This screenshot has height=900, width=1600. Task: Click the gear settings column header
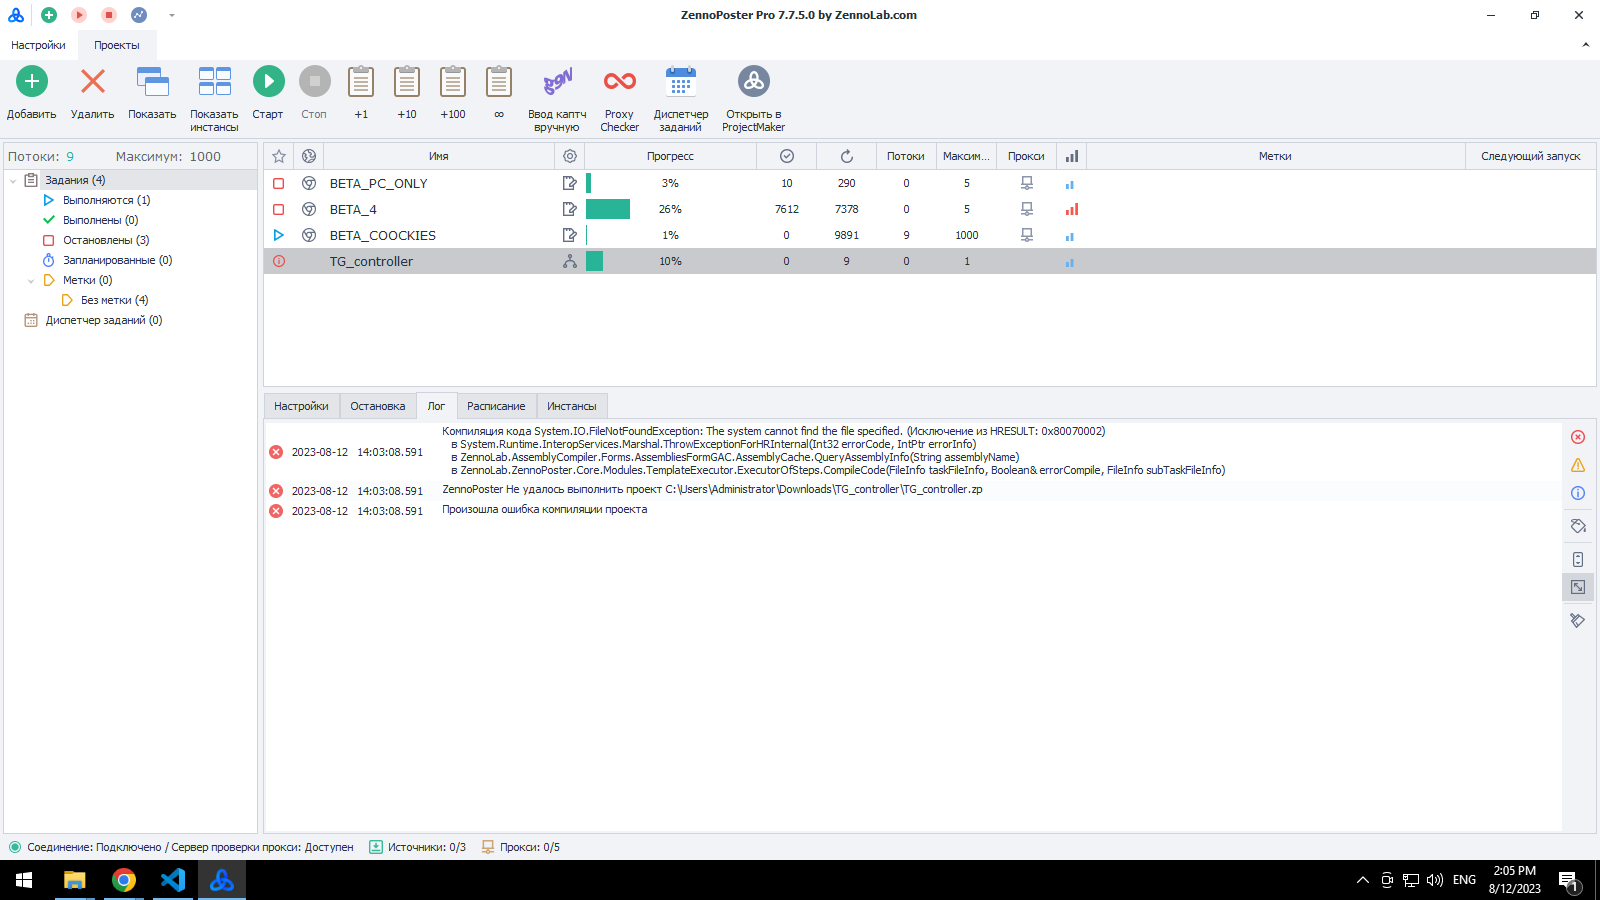(x=570, y=156)
